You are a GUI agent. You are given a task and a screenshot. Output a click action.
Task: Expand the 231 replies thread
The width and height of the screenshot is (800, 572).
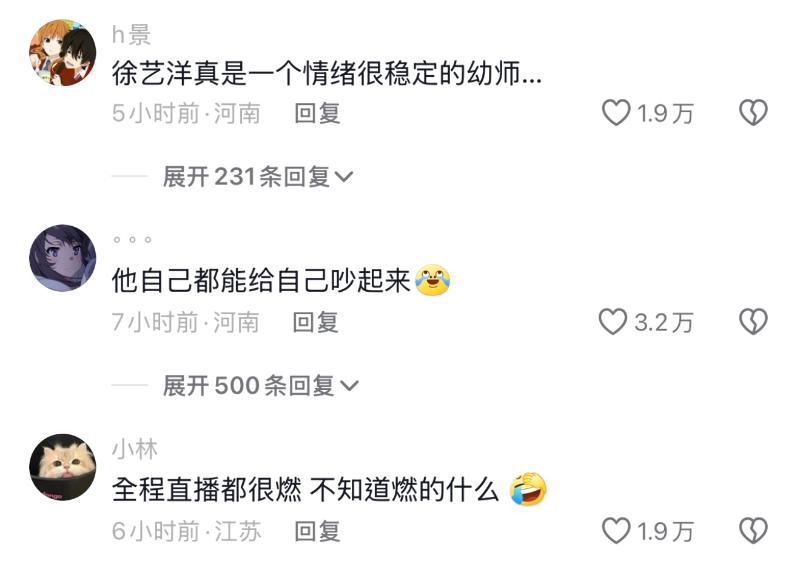(258, 177)
